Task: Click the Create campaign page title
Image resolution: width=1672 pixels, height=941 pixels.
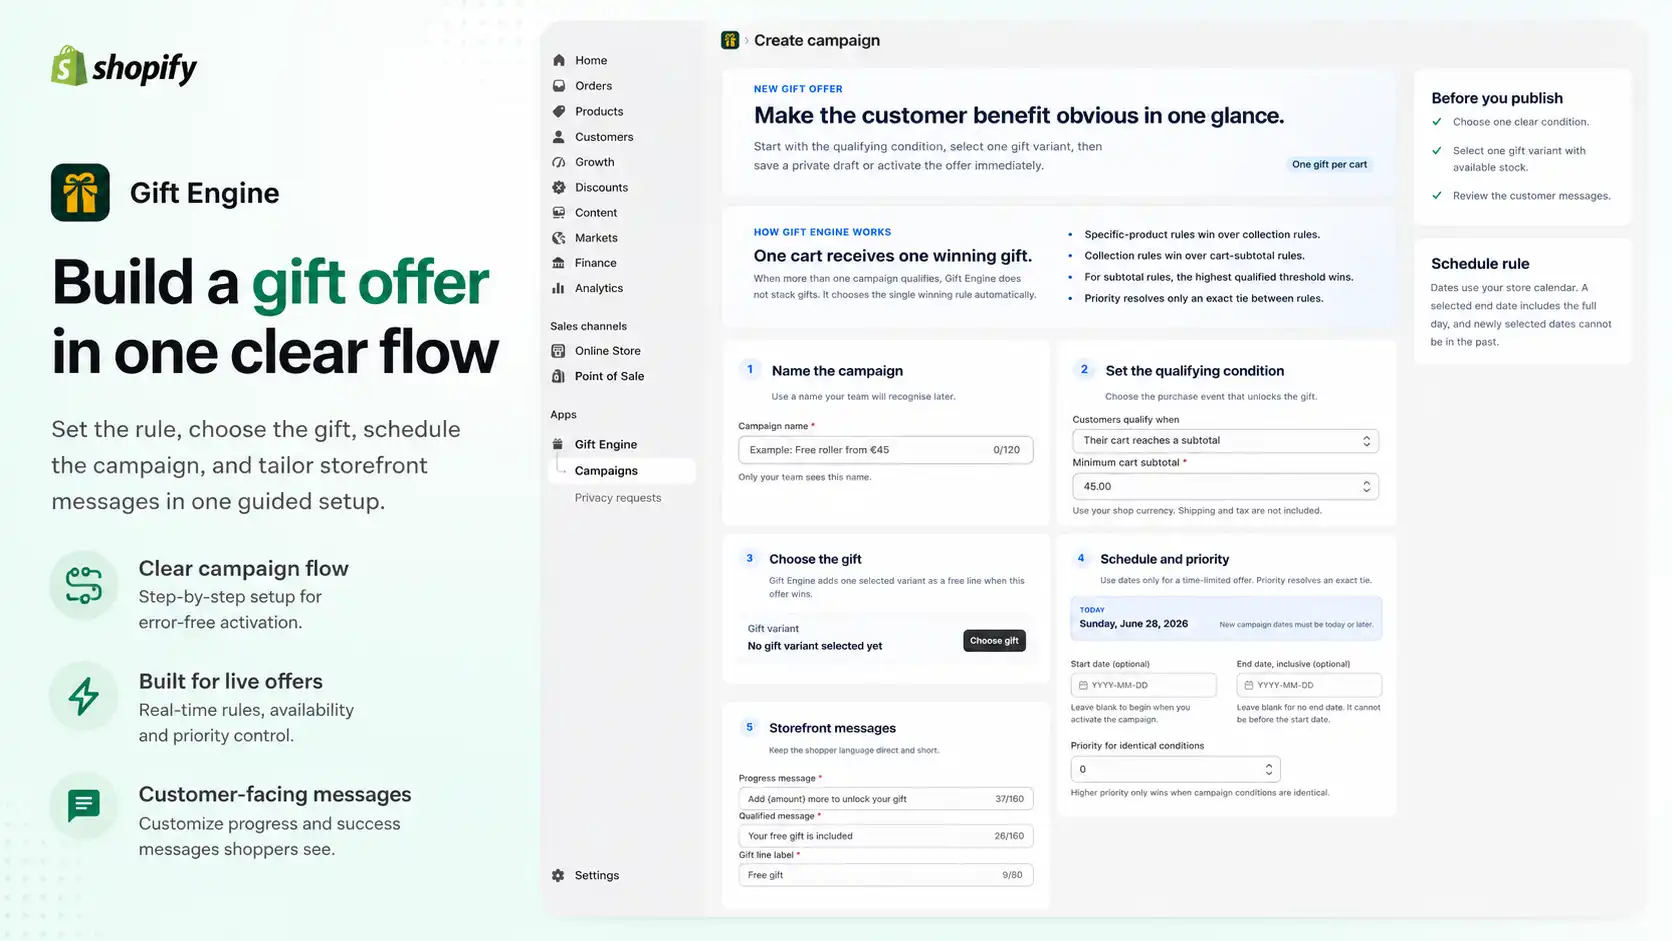Action: (817, 40)
